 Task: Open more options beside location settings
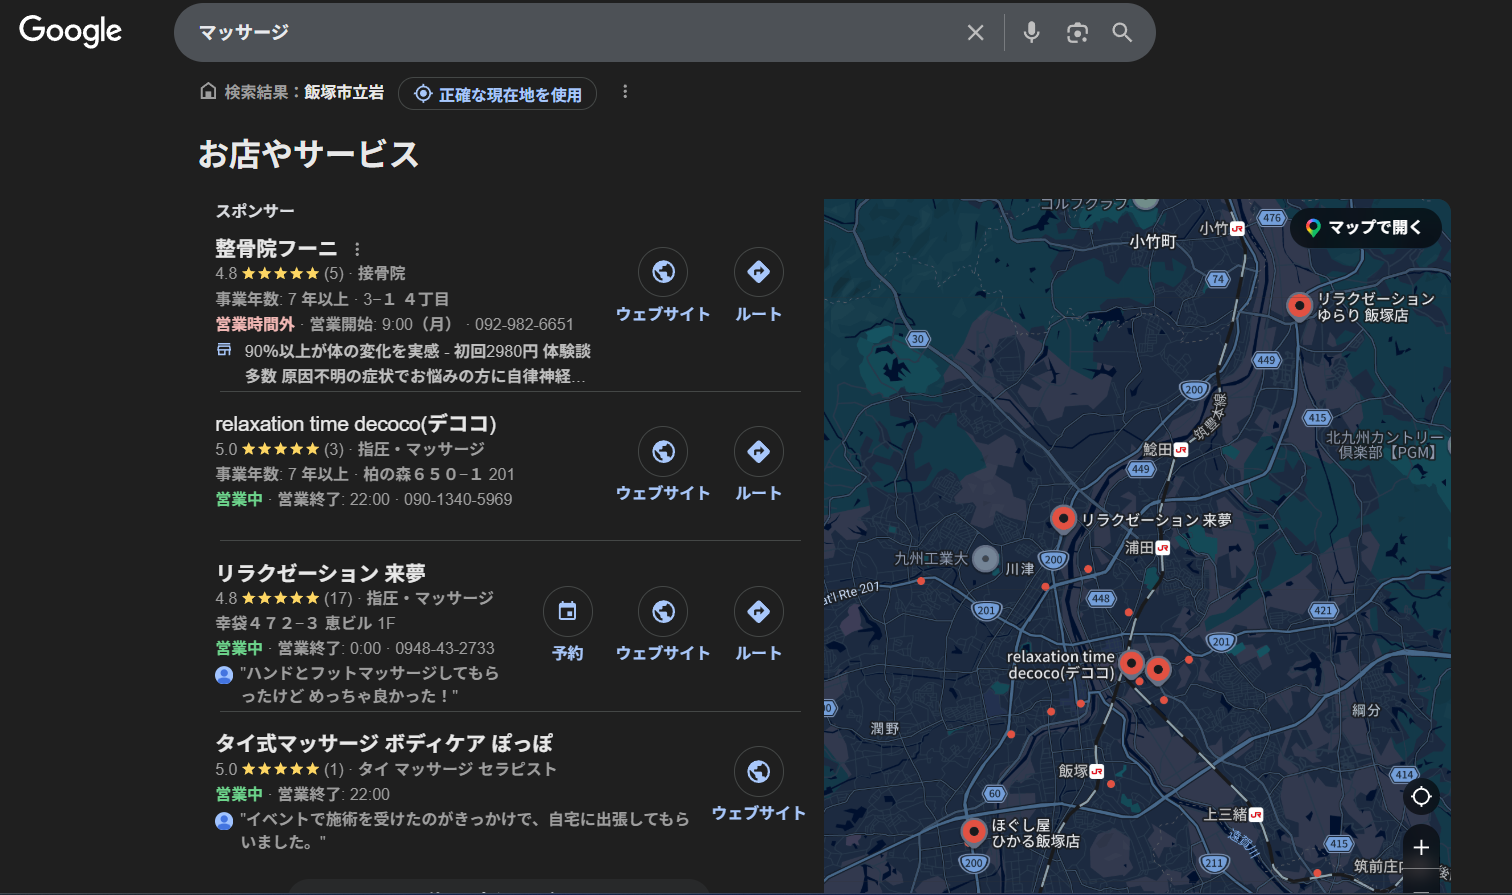pyautogui.click(x=625, y=92)
